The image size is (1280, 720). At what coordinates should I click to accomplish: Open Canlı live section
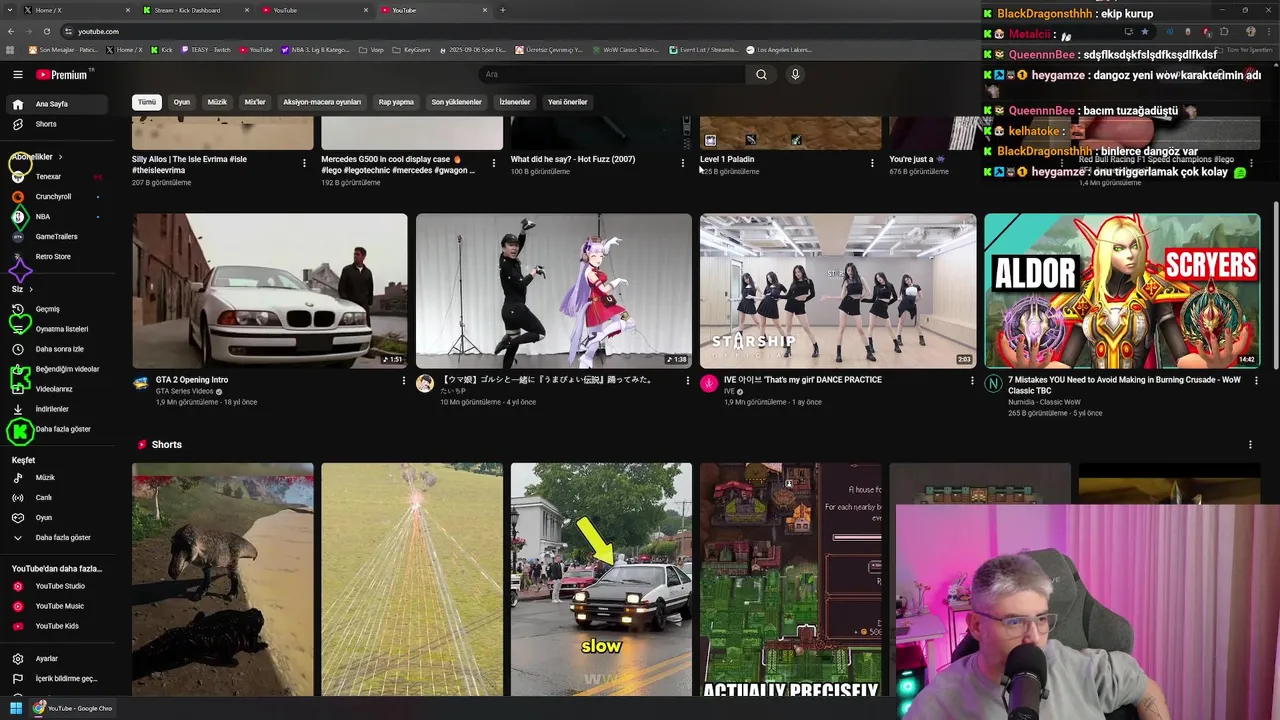tap(56, 498)
